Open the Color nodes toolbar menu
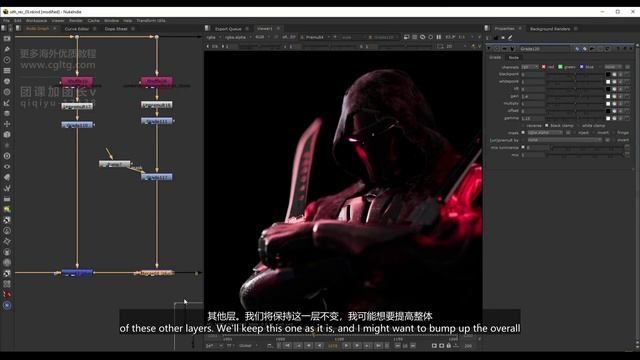This screenshot has height=360, width=640. click(7, 81)
